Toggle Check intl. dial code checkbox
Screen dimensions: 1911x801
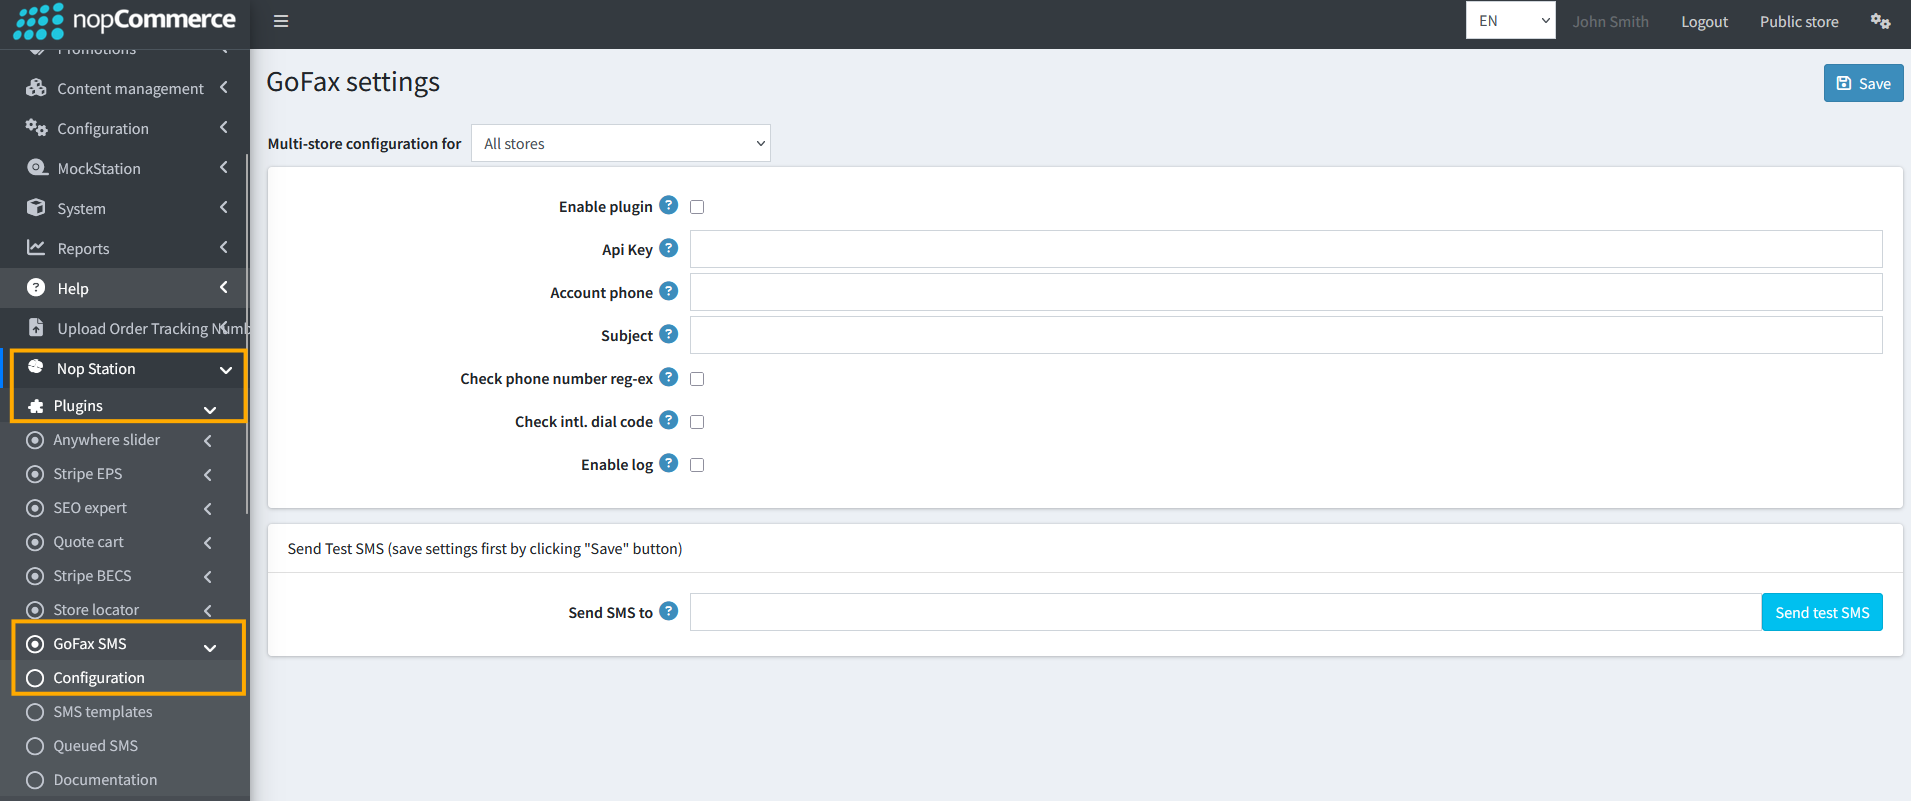[x=697, y=422]
